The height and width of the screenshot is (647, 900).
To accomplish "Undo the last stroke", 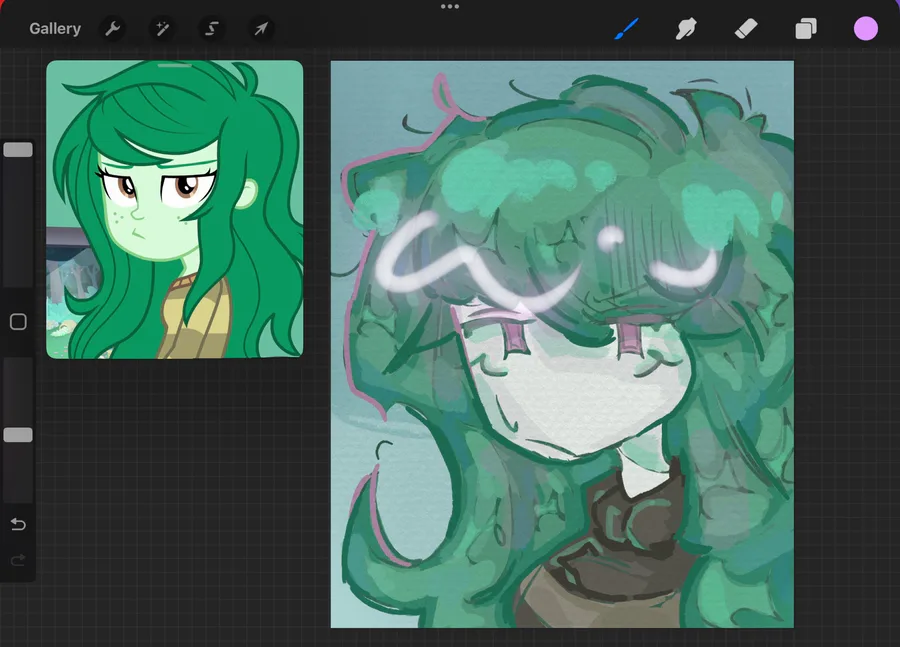I will click(18, 524).
